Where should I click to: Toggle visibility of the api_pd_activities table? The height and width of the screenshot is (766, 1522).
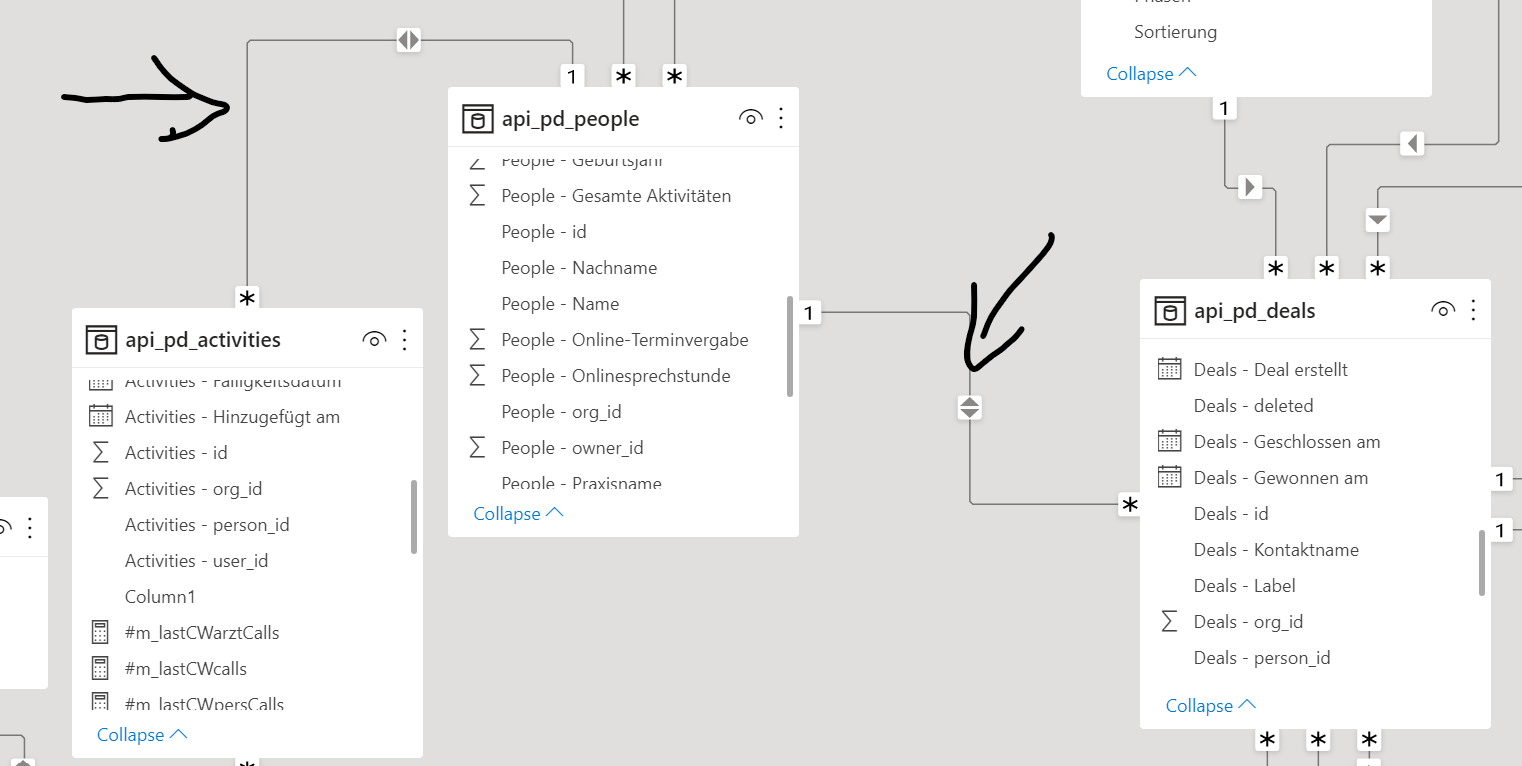coord(374,340)
